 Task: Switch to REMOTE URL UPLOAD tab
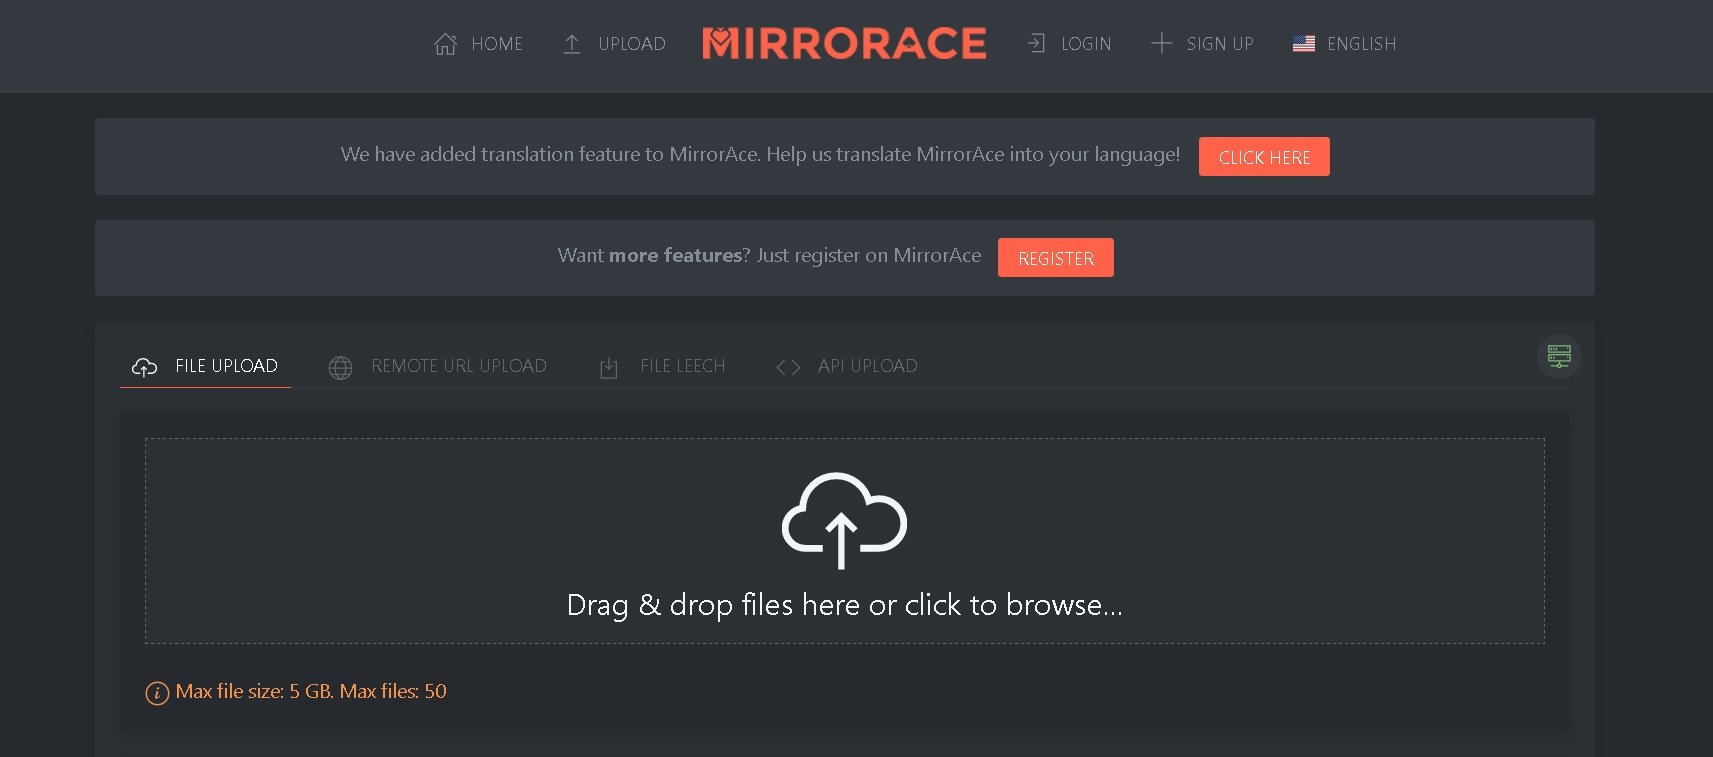pos(459,366)
